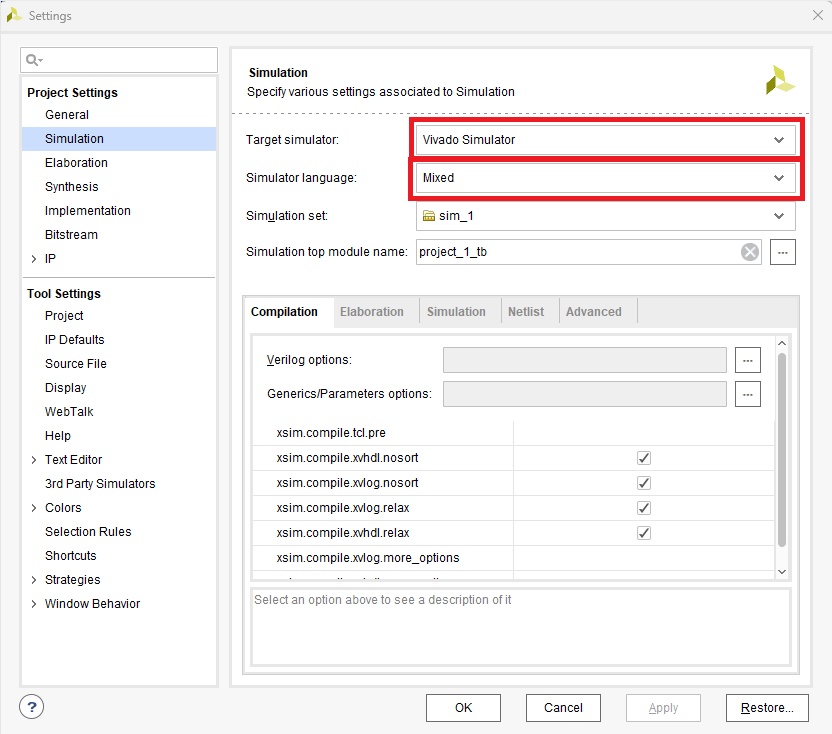Click the scroll down arrow in options list
This screenshot has width=832, height=734.
782,572
